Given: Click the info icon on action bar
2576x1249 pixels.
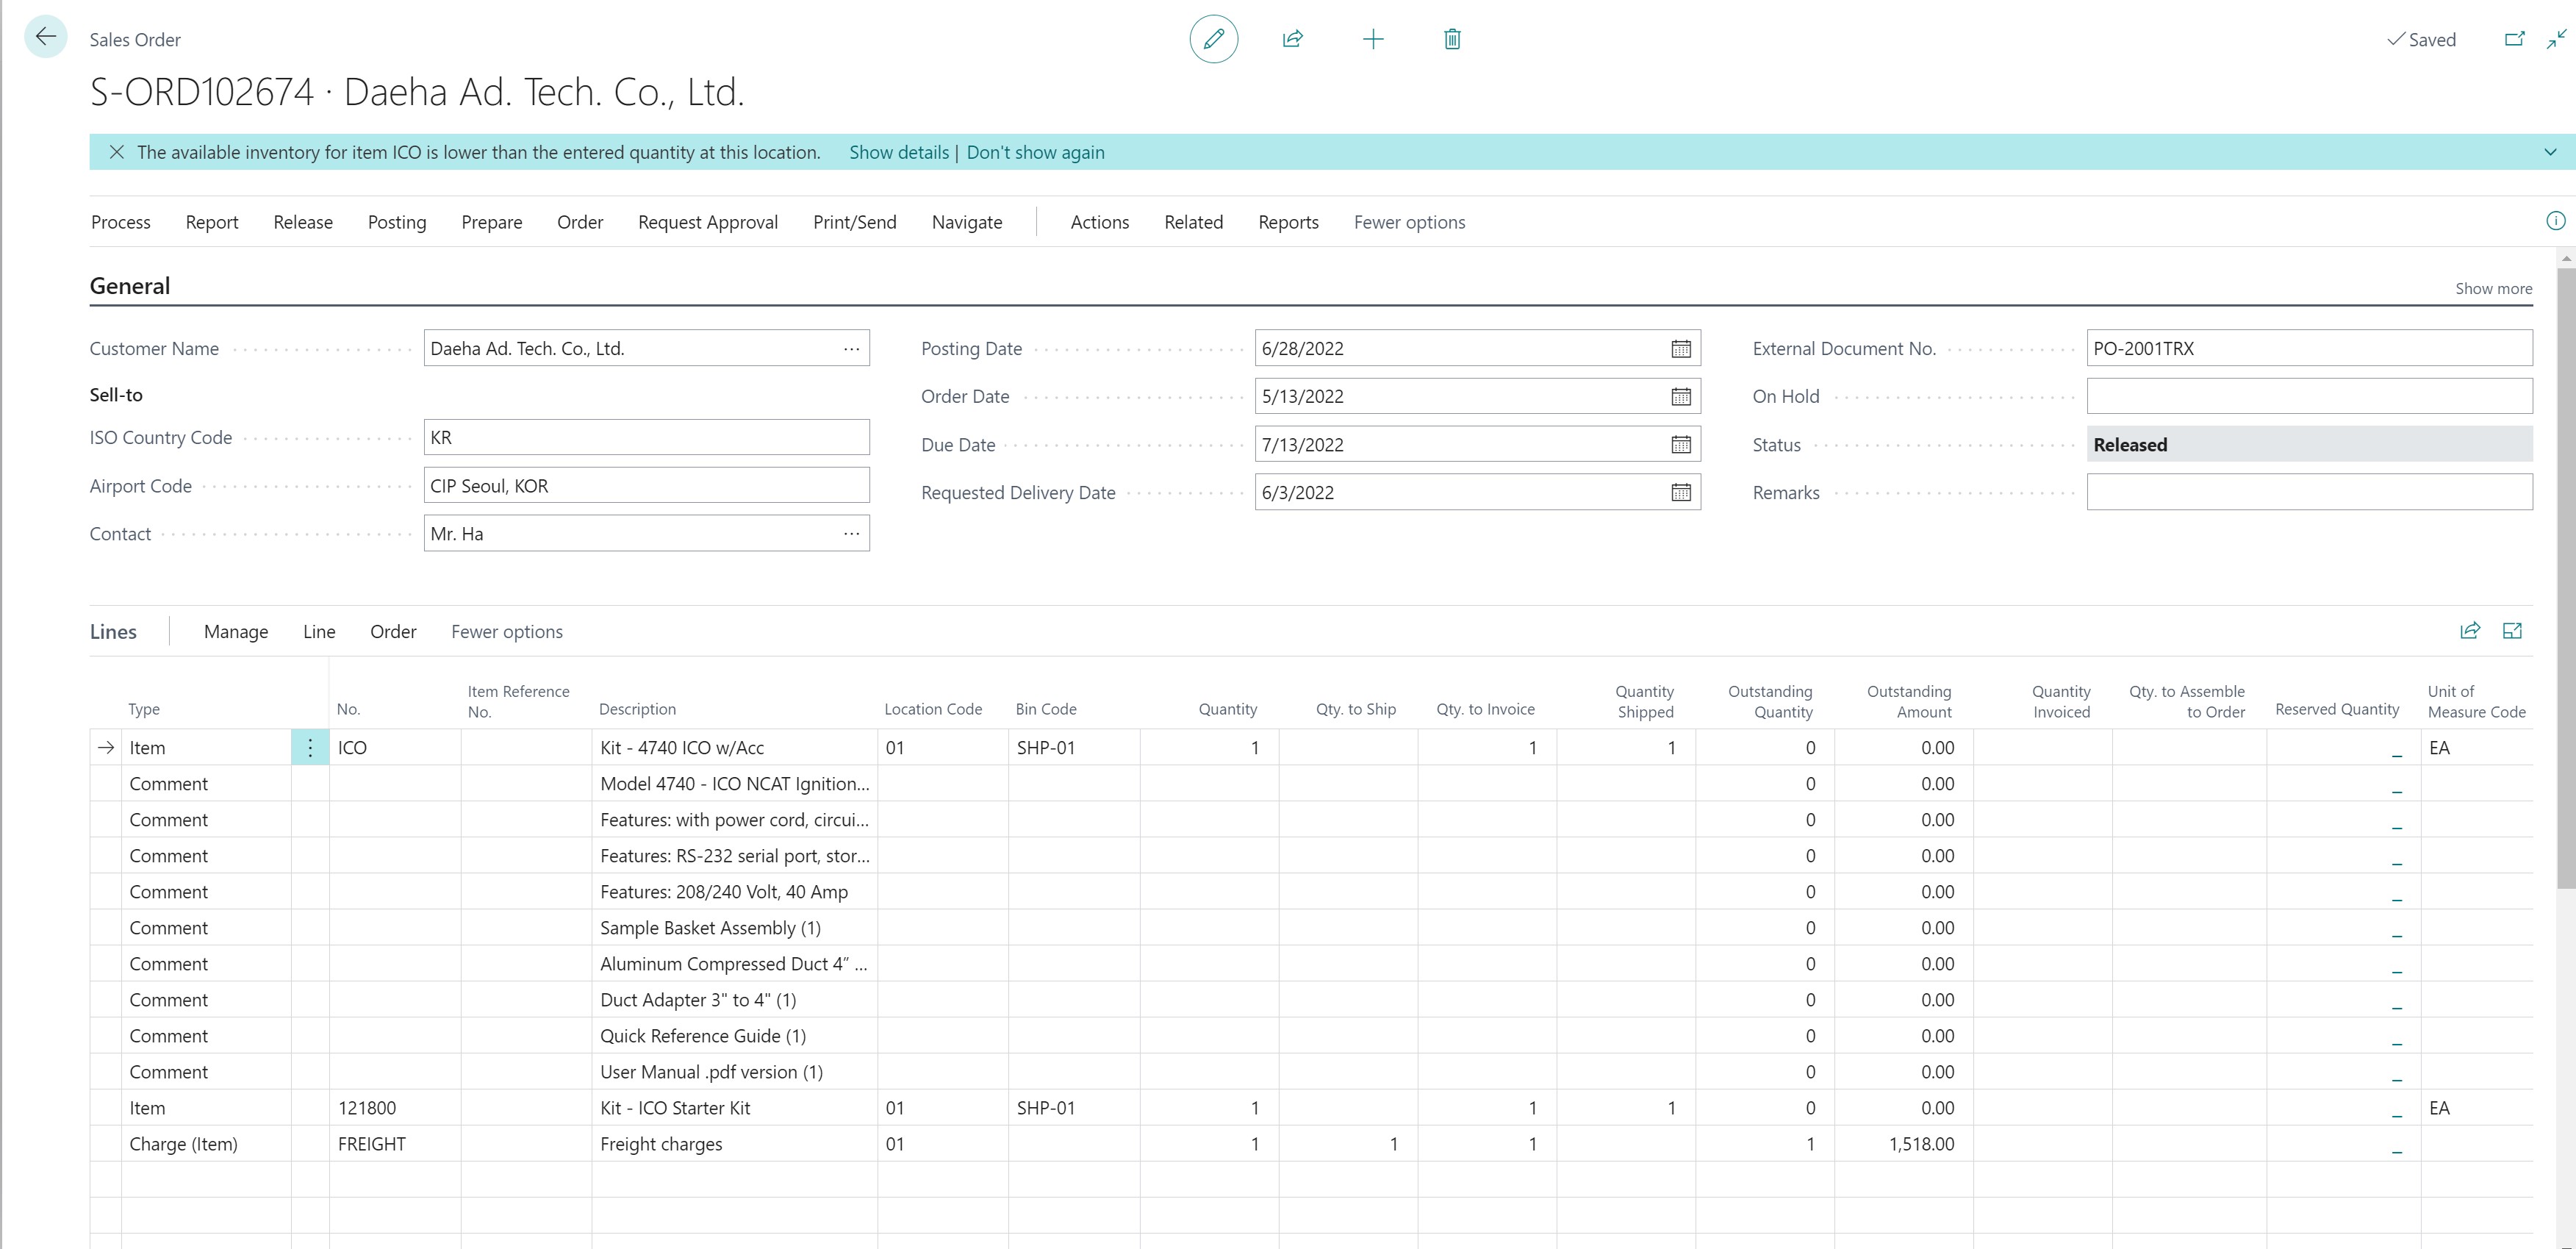Looking at the screenshot, I should pyautogui.click(x=2555, y=221).
